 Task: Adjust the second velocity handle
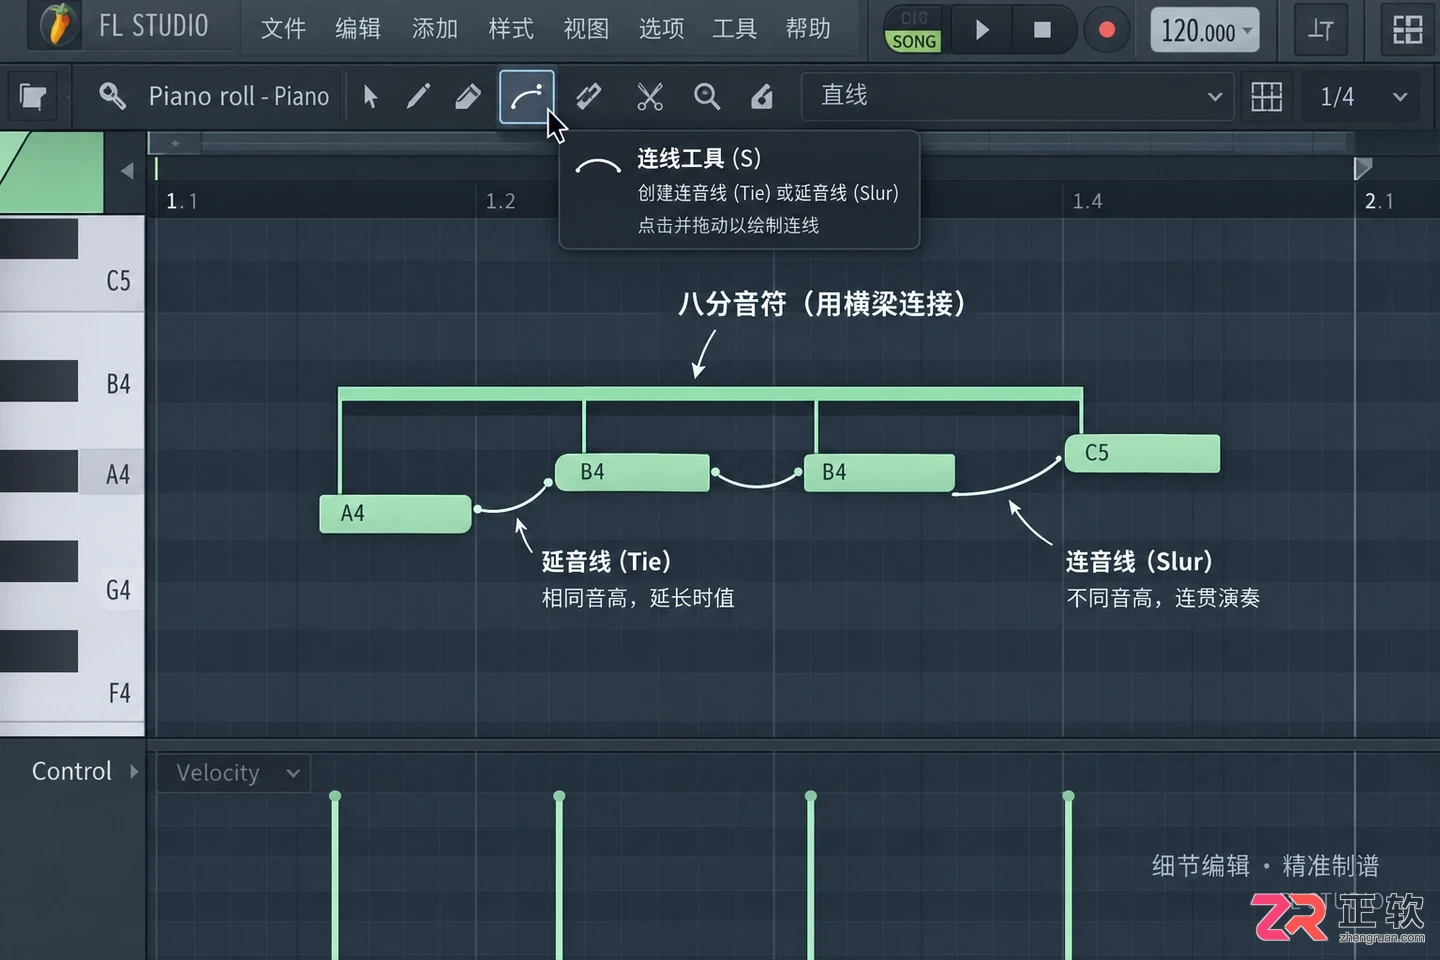559,797
